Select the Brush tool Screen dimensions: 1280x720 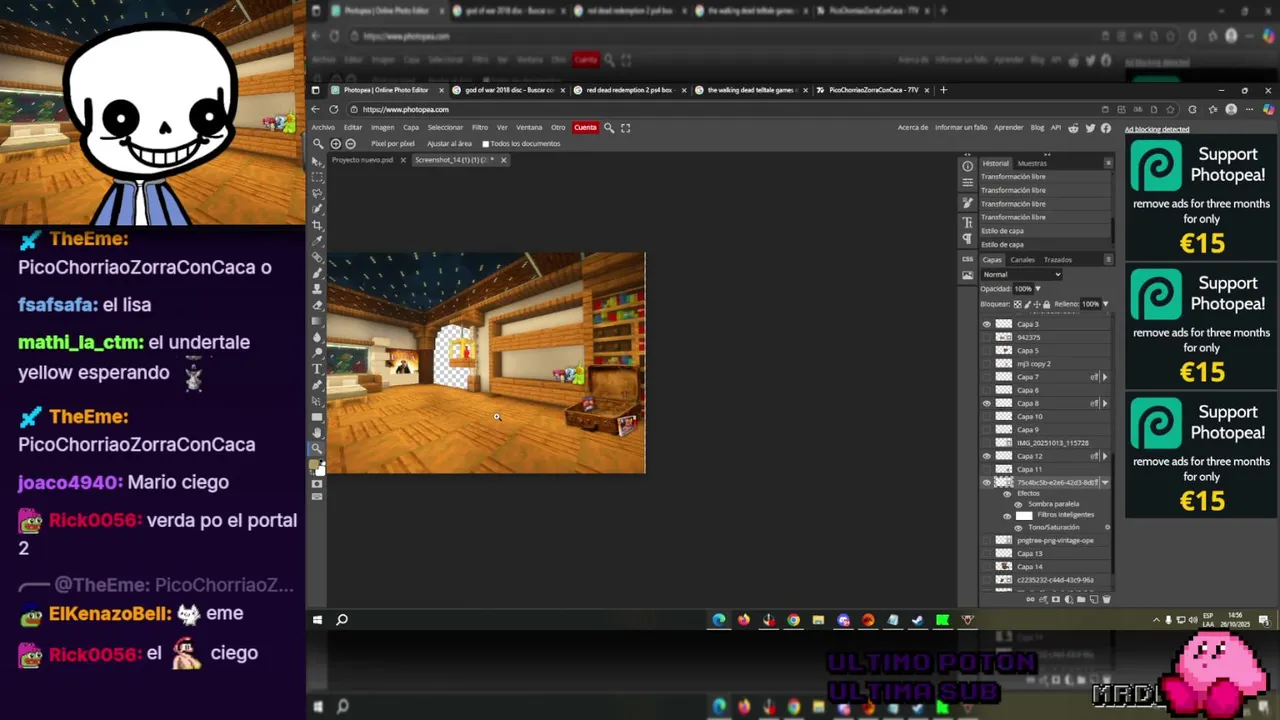[317, 273]
